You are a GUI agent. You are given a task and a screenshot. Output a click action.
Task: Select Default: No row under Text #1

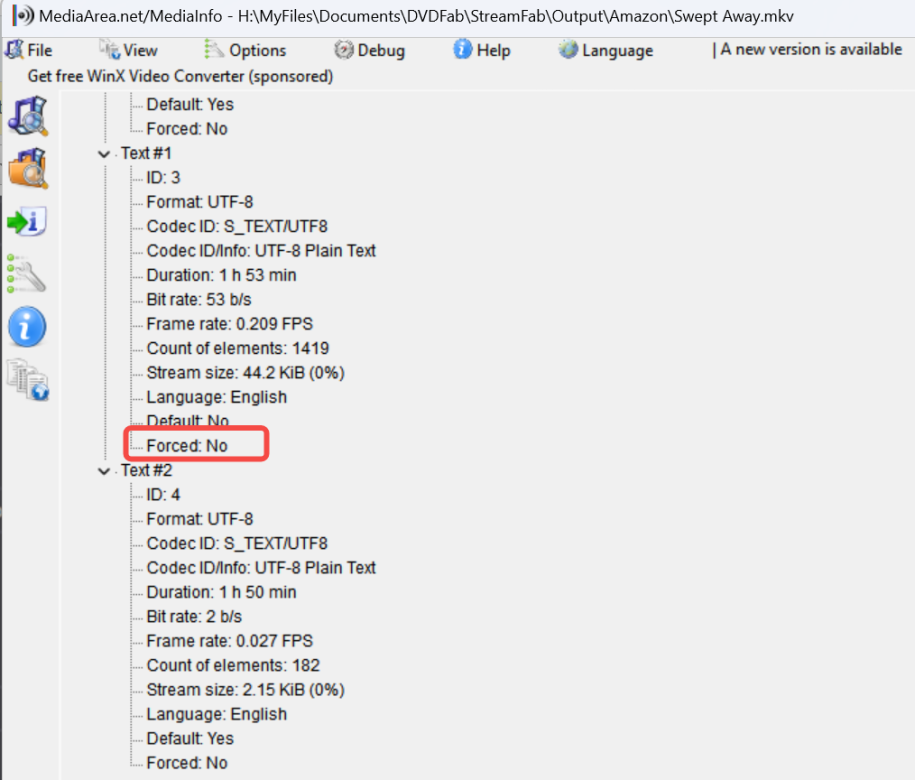click(x=187, y=420)
